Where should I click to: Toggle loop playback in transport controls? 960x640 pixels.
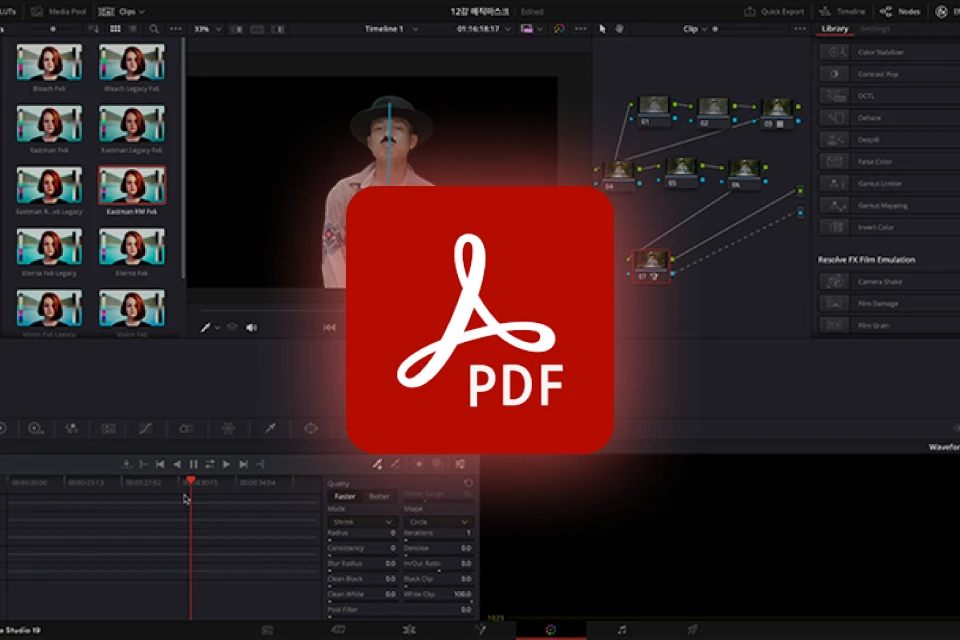[x=210, y=464]
